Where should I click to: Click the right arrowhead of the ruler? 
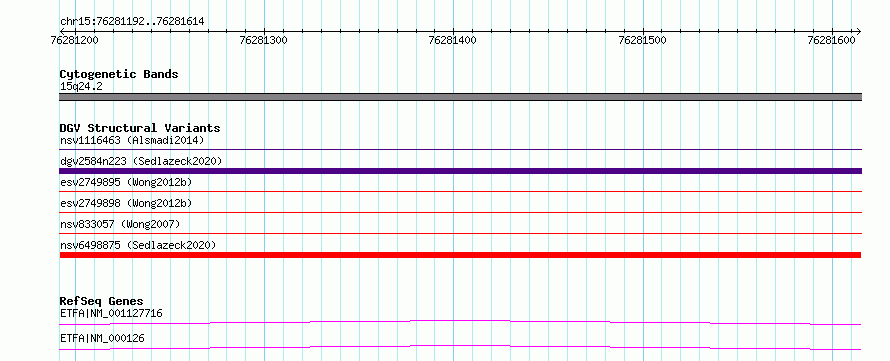click(x=858, y=31)
